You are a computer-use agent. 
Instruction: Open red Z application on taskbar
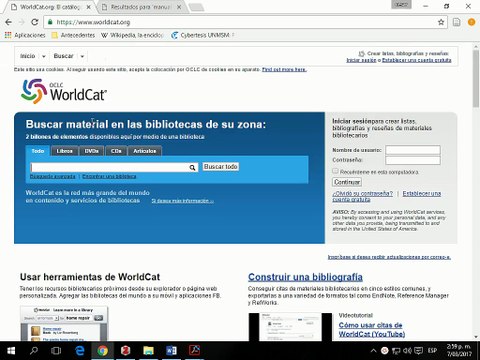(125, 351)
